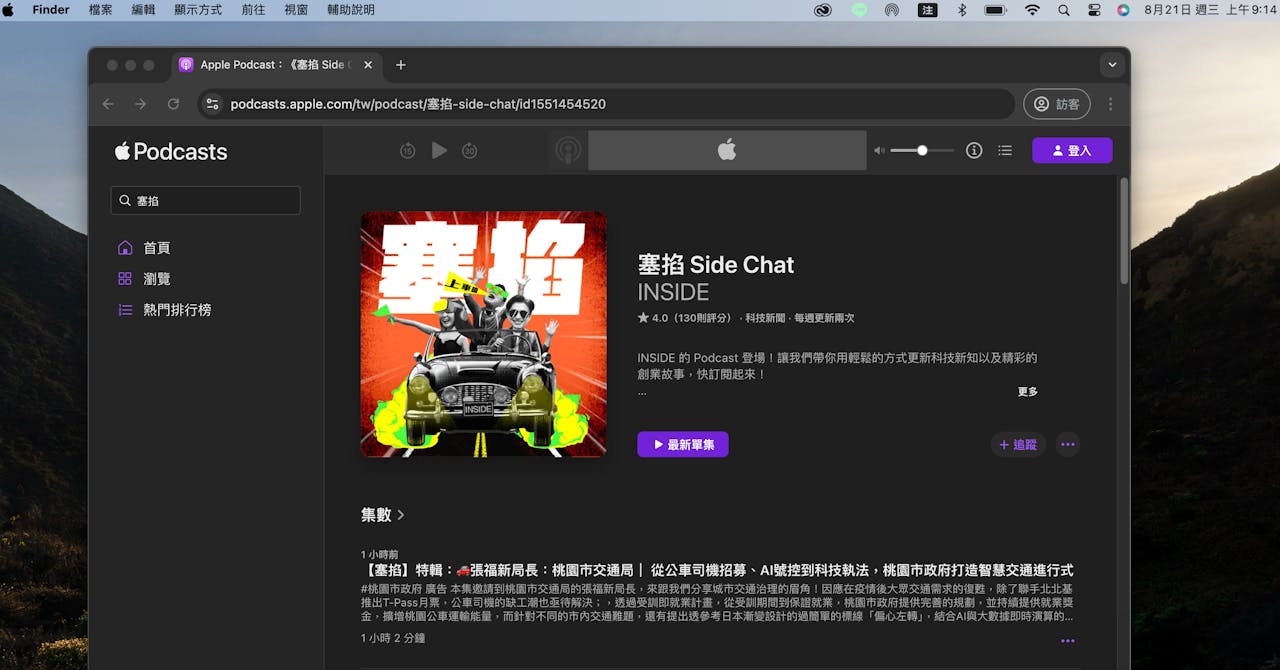Click the Bluetooth menu bar icon
Viewport: 1280px width, 670px height.
click(x=962, y=10)
